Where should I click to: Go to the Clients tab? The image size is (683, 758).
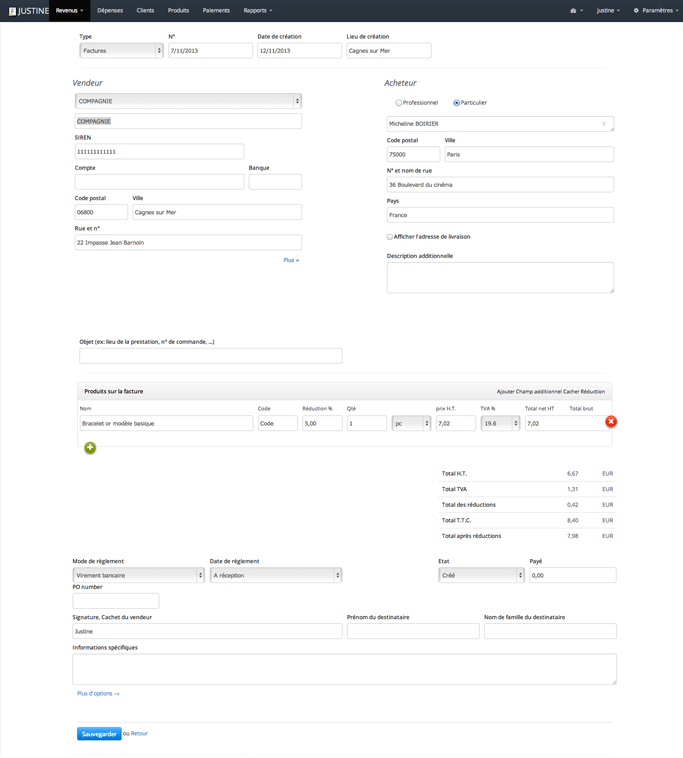pyautogui.click(x=145, y=11)
